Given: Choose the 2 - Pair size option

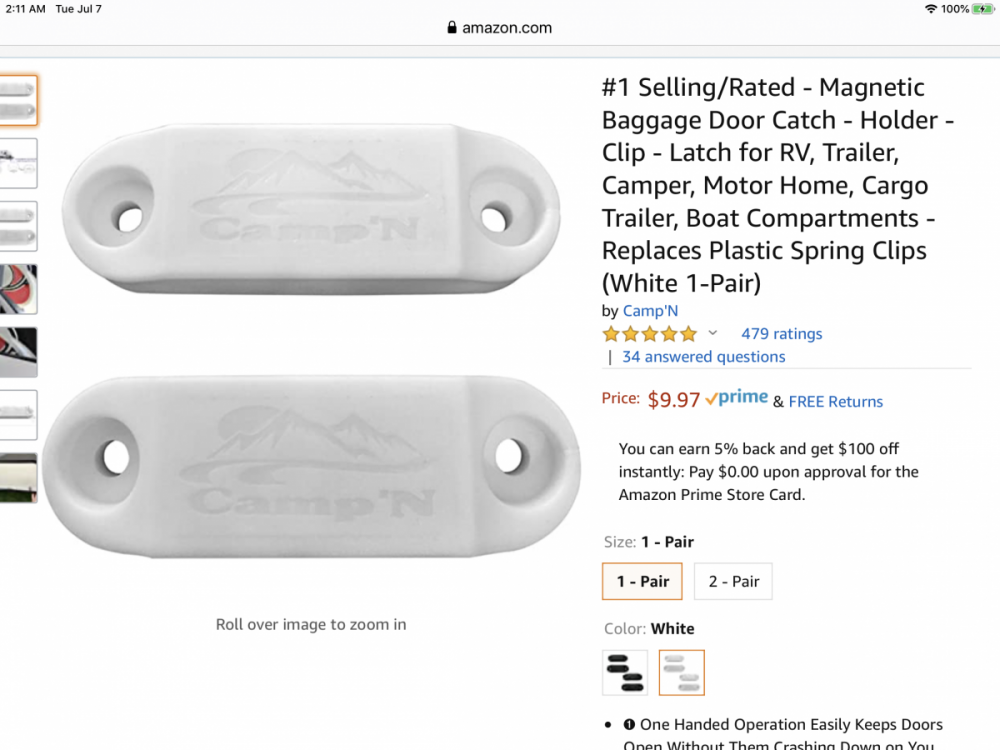Looking at the screenshot, I should [733, 581].
